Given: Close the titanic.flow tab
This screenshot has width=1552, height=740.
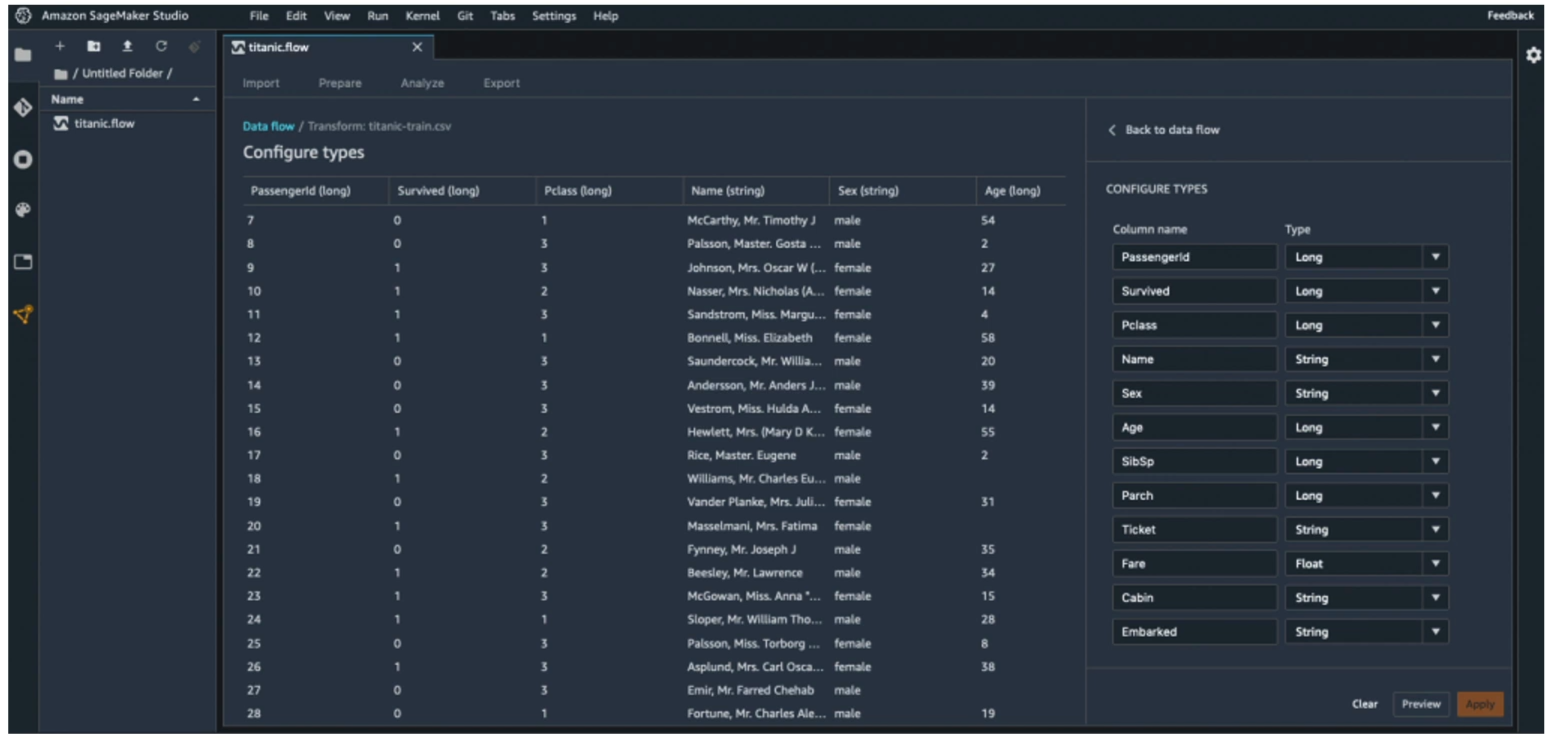Looking at the screenshot, I should (x=417, y=47).
